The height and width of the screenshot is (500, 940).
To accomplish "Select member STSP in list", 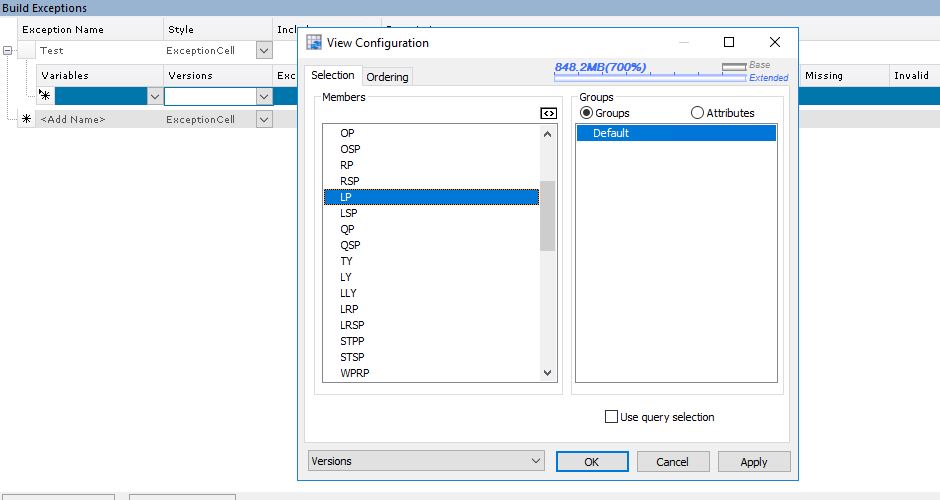I will click(x=352, y=357).
